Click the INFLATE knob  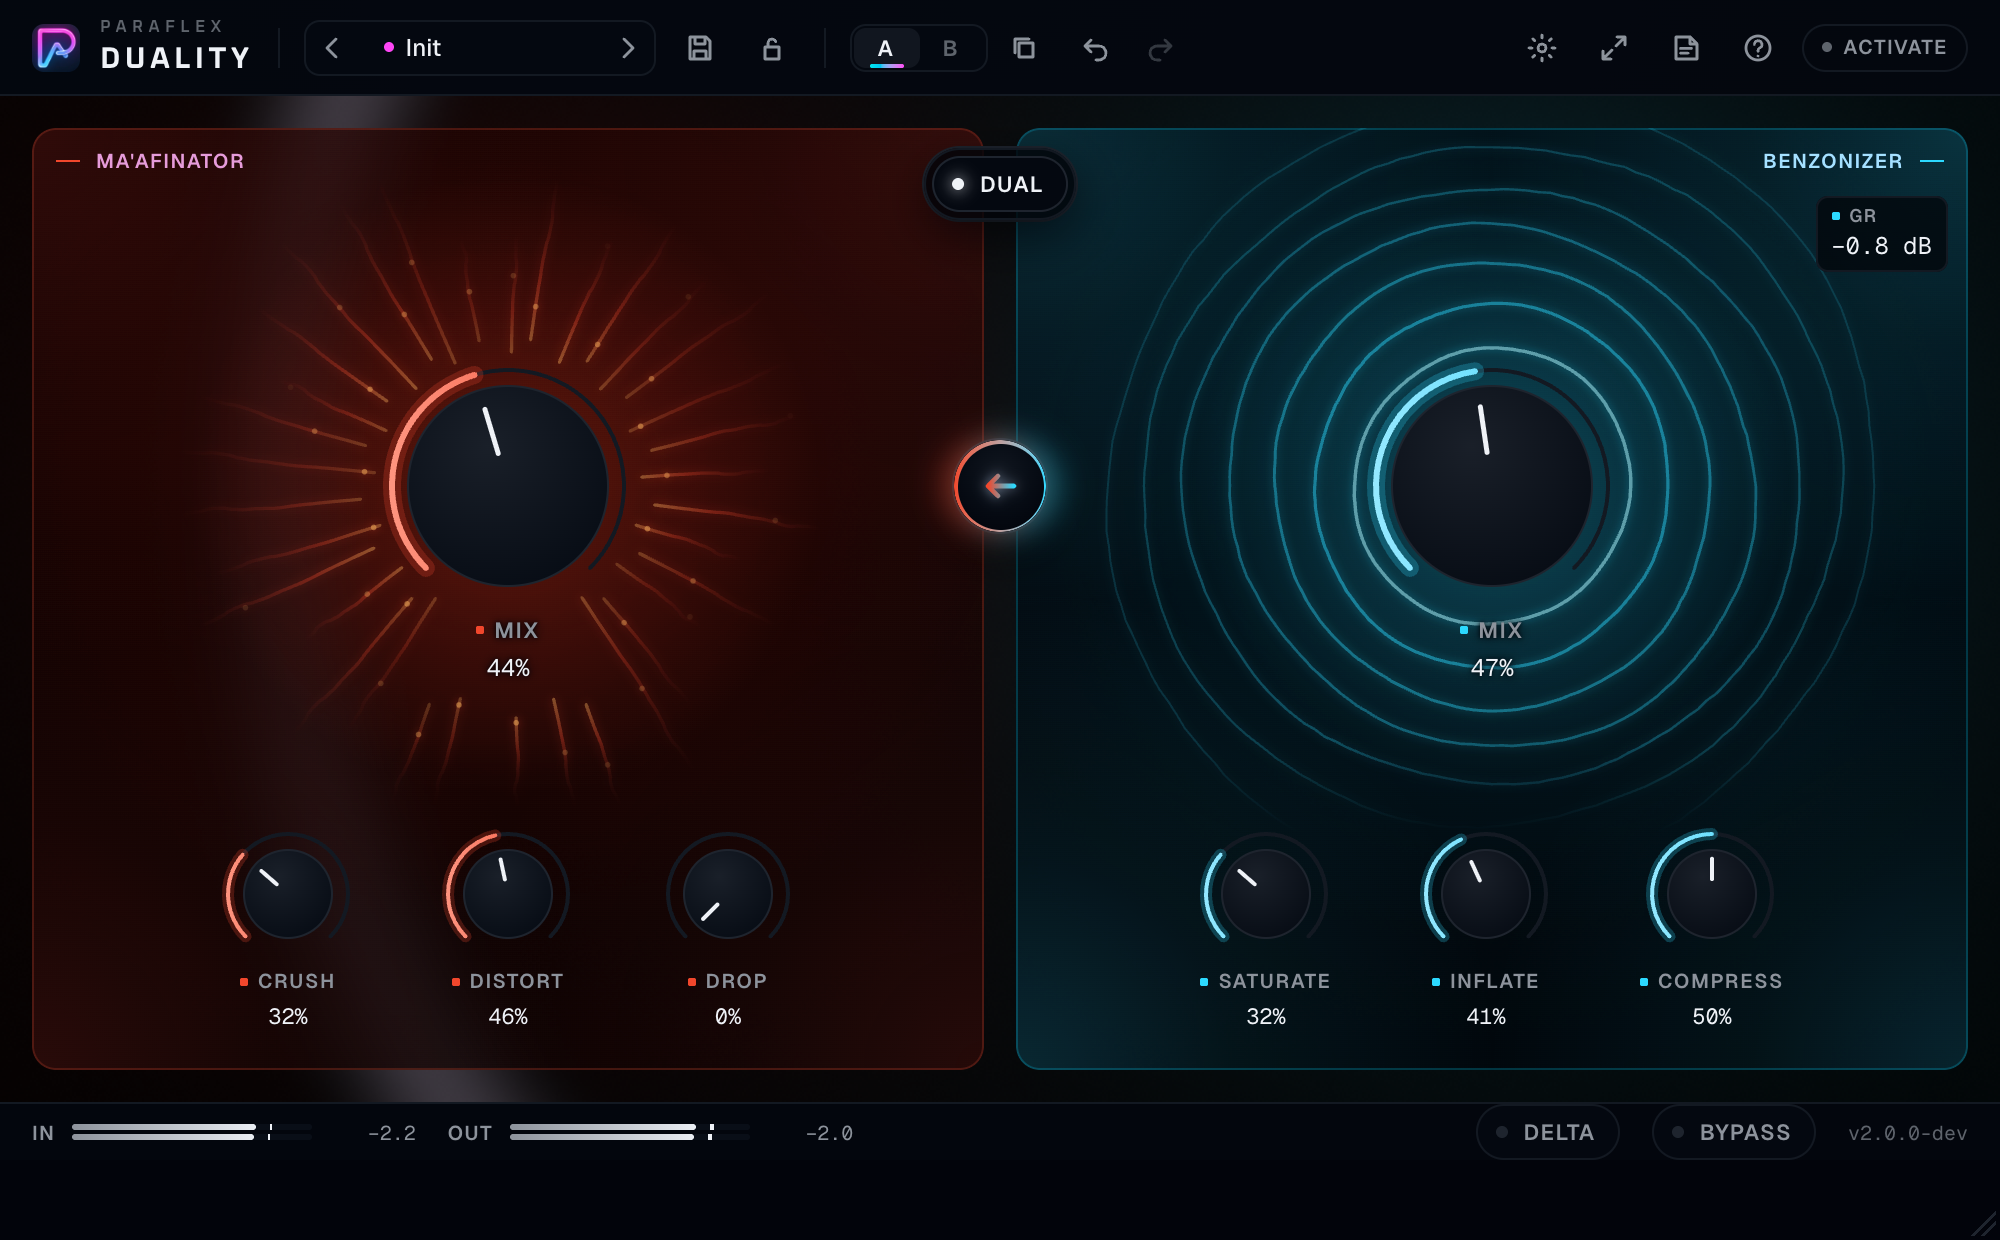[x=1486, y=893]
